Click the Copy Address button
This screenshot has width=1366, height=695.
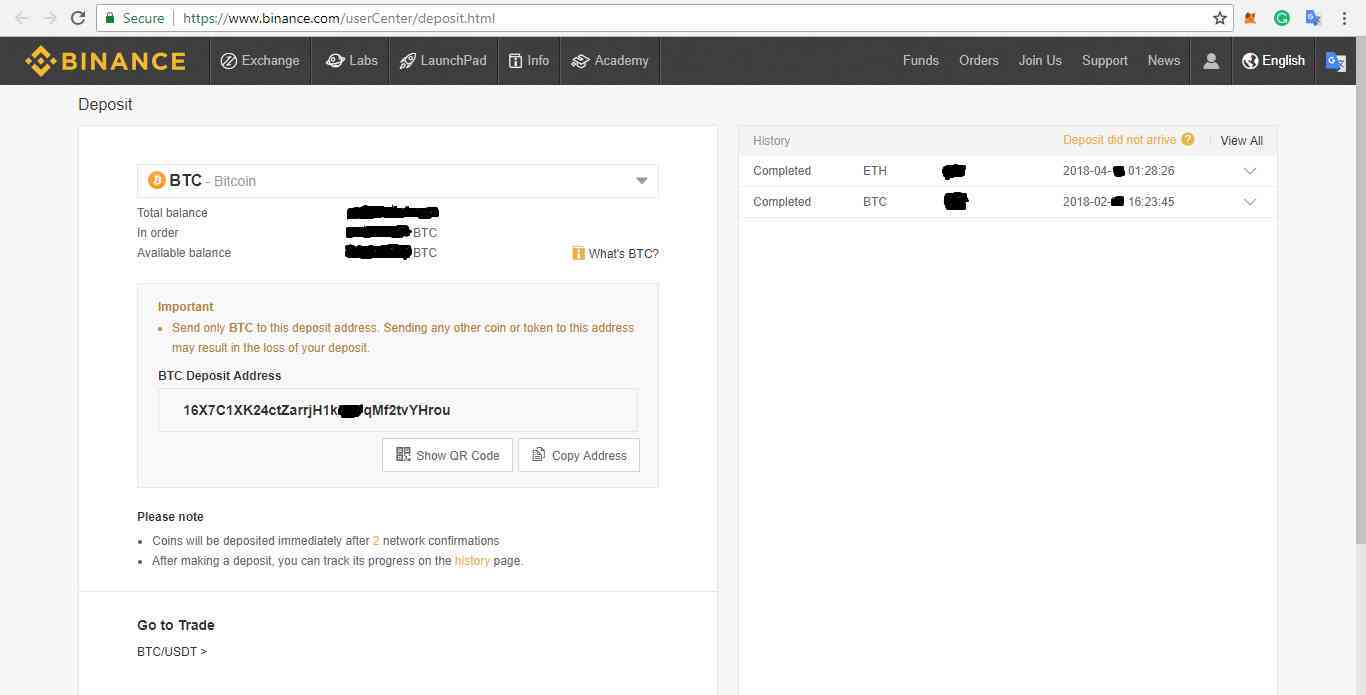pyautogui.click(x=579, y=455)
